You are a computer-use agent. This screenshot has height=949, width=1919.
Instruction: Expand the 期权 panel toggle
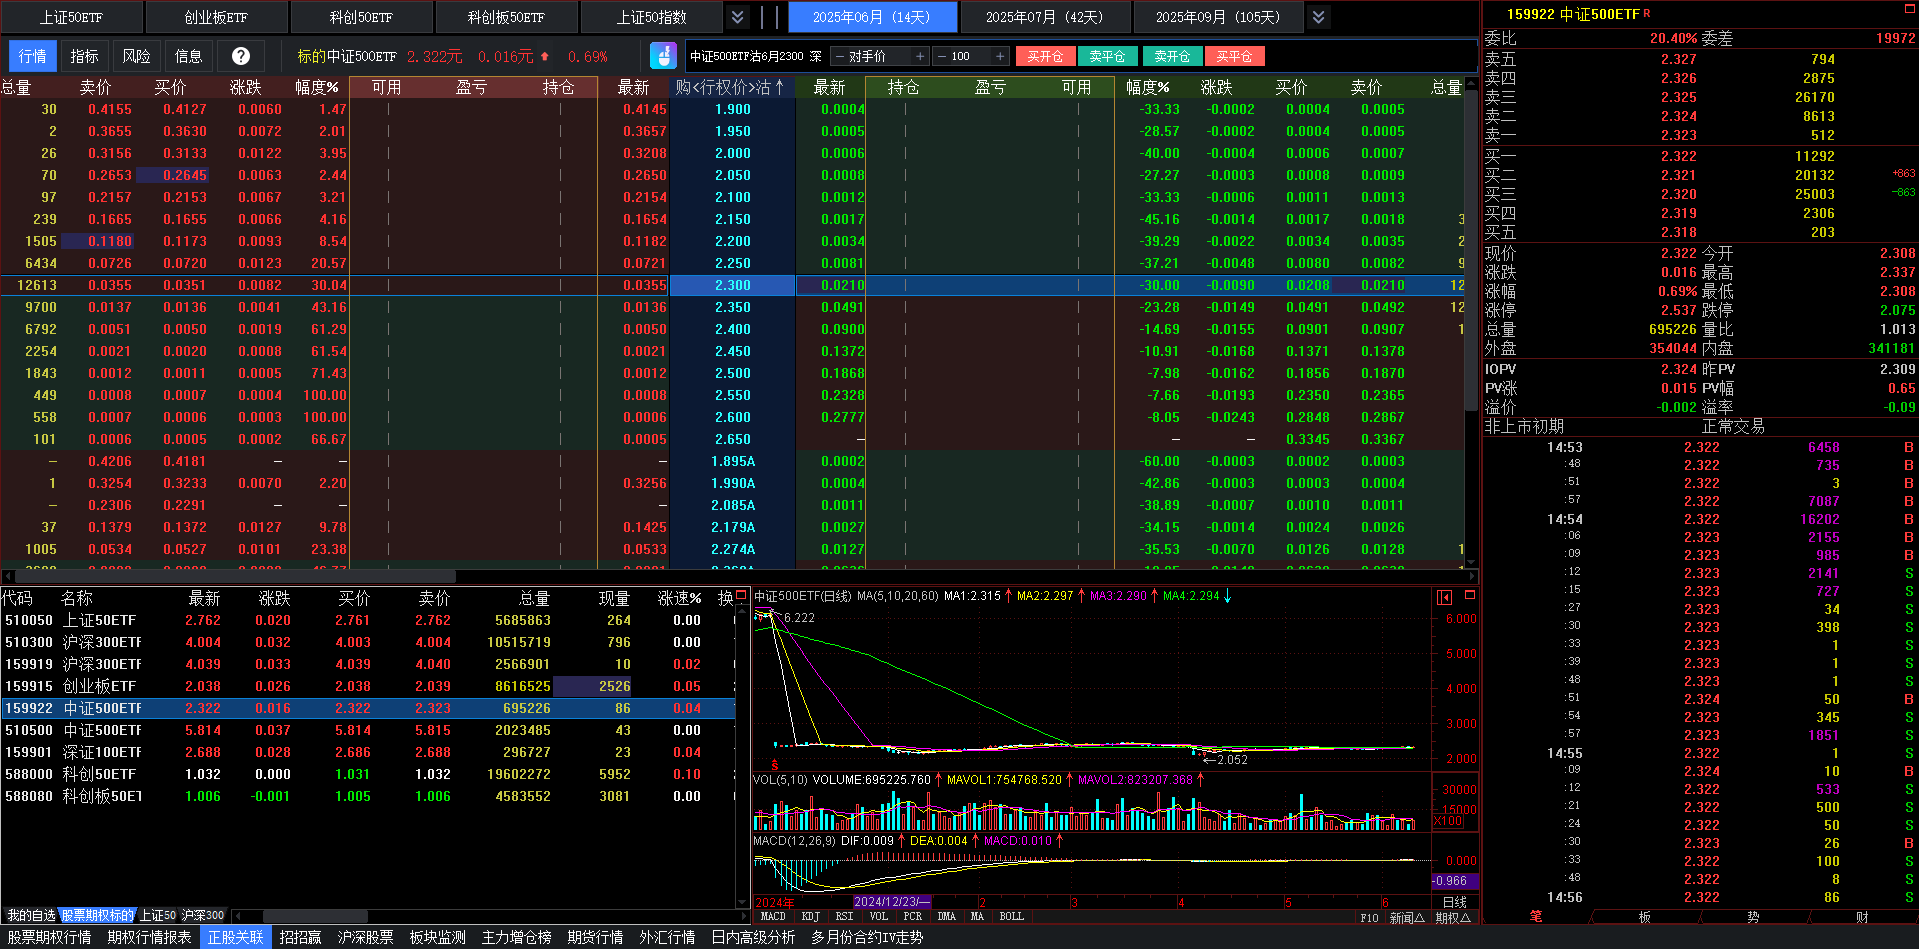(x=1453, y=917)
